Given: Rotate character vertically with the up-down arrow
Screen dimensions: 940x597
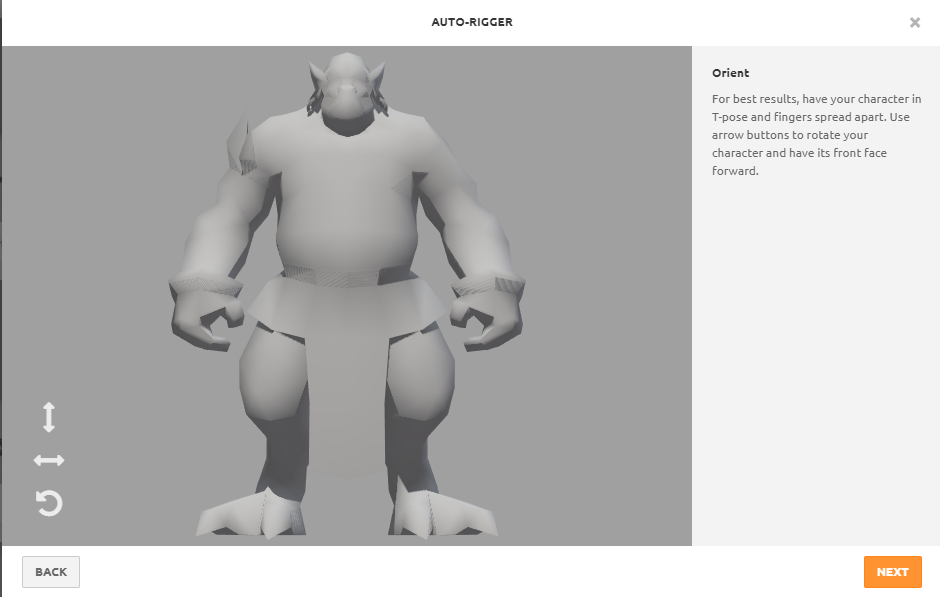Looking at the screenshot, I should pos(49,417).
